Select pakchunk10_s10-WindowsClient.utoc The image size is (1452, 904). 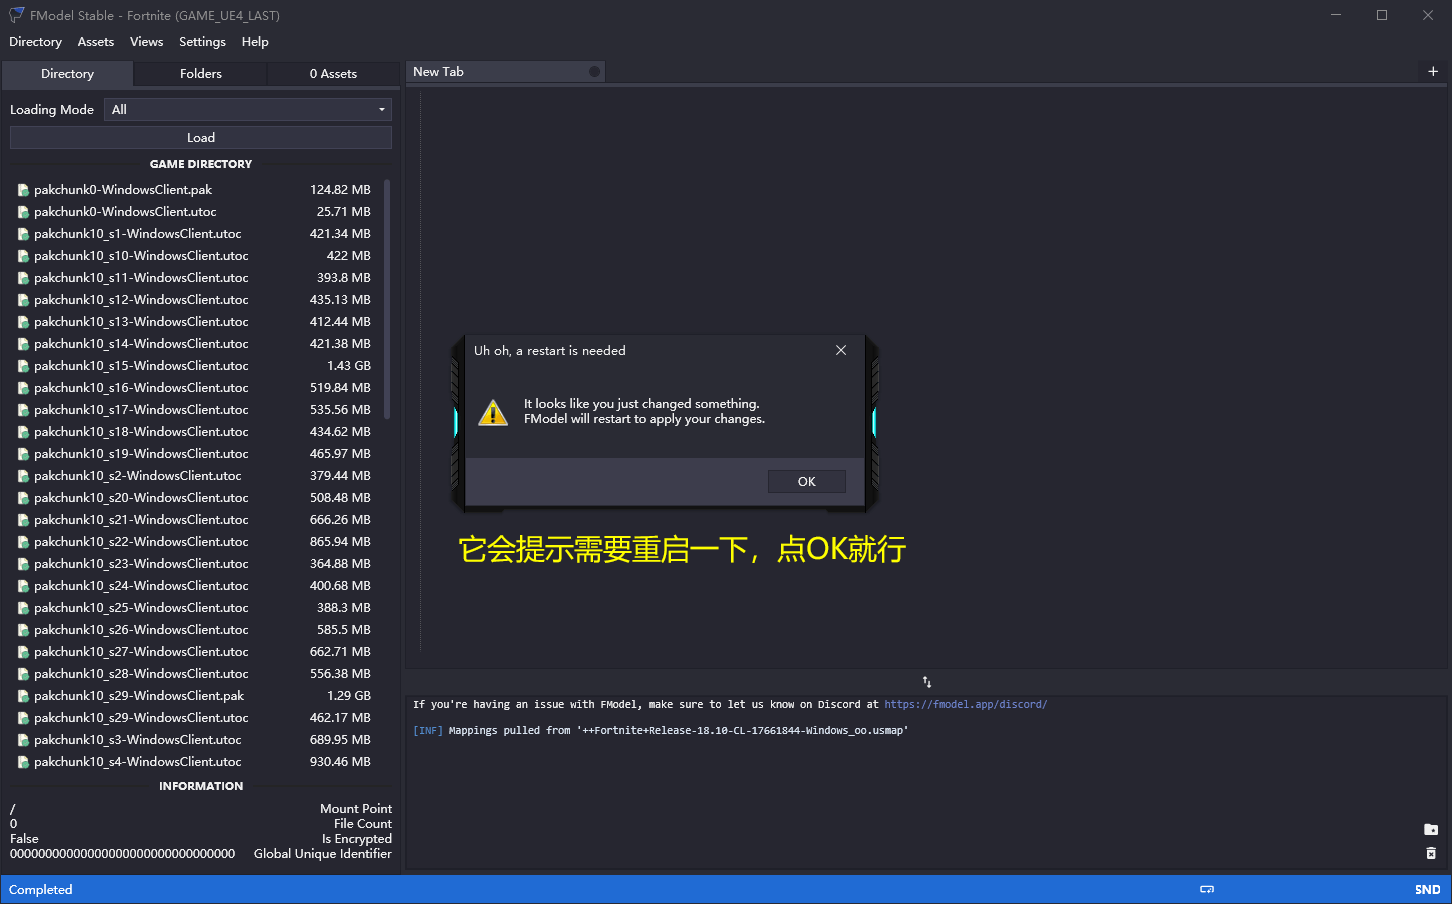[194, 256]
